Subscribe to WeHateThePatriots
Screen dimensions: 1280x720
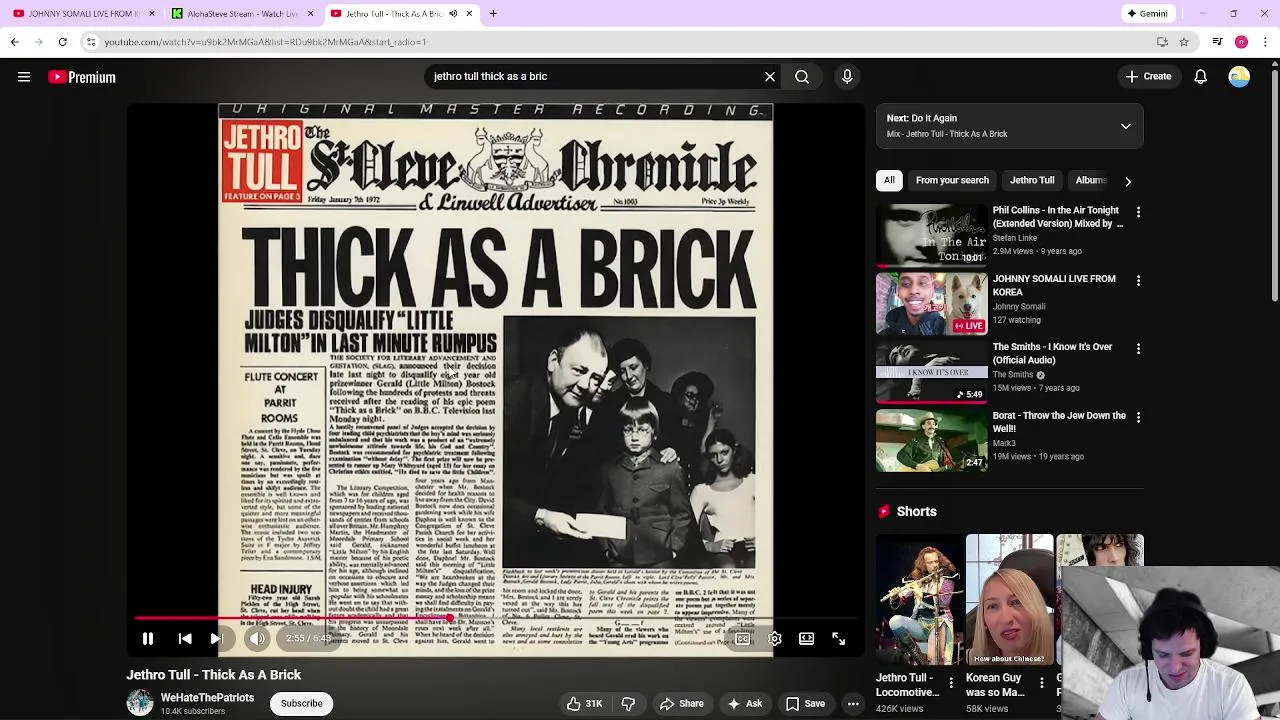[x=301, y=703]
